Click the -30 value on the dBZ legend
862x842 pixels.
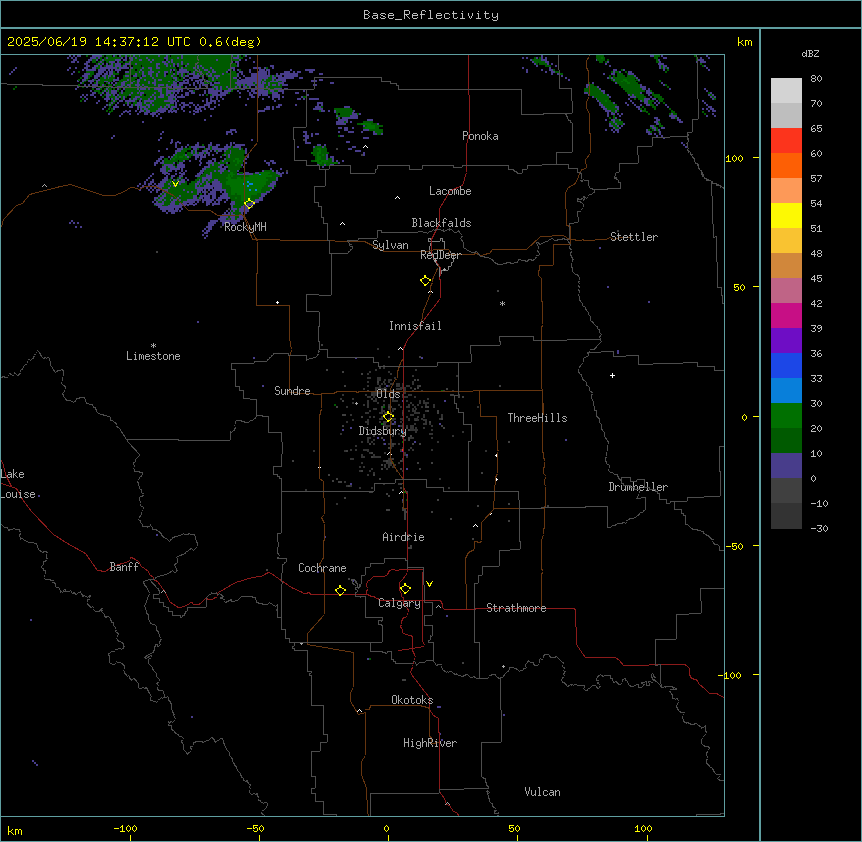[819, 528]
